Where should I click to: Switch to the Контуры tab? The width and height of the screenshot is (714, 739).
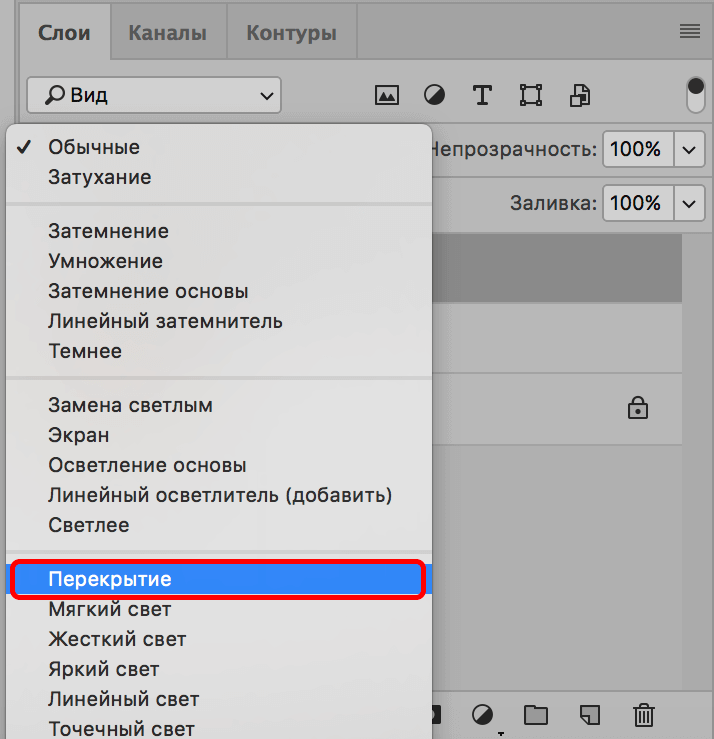291,32
